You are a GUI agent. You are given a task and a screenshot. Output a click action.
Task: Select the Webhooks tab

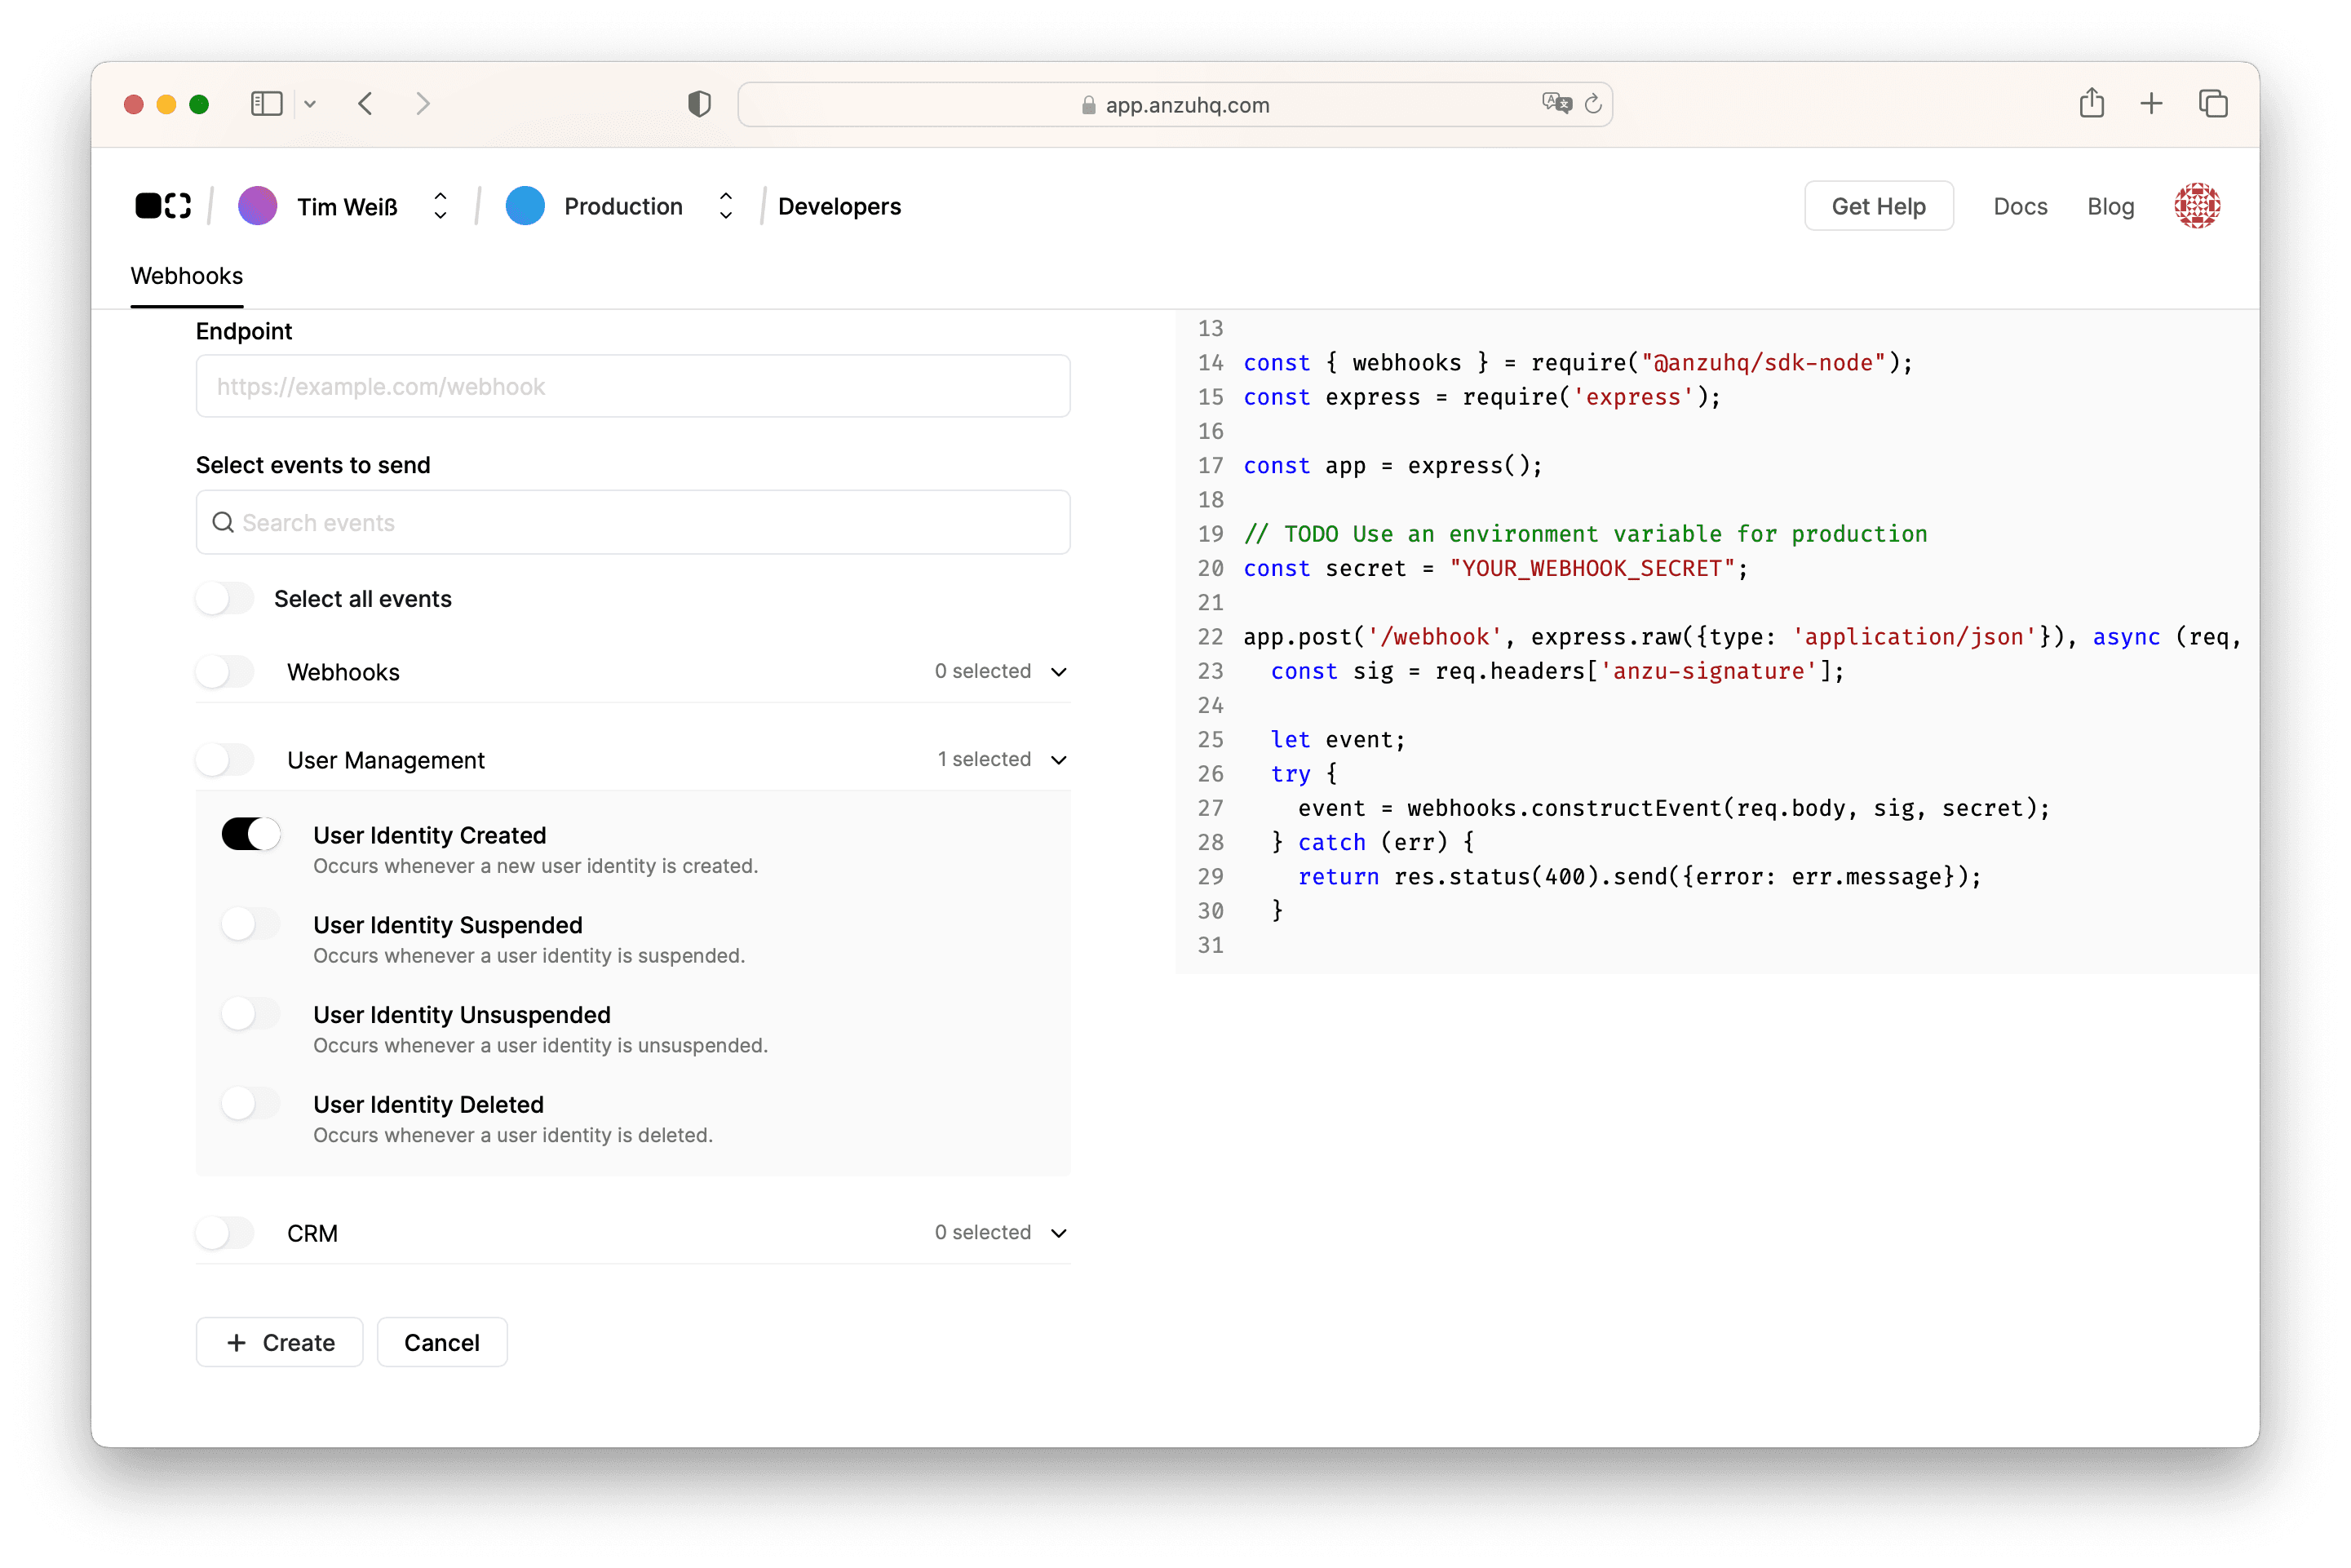pyautogui.click(x=187, y=276)
